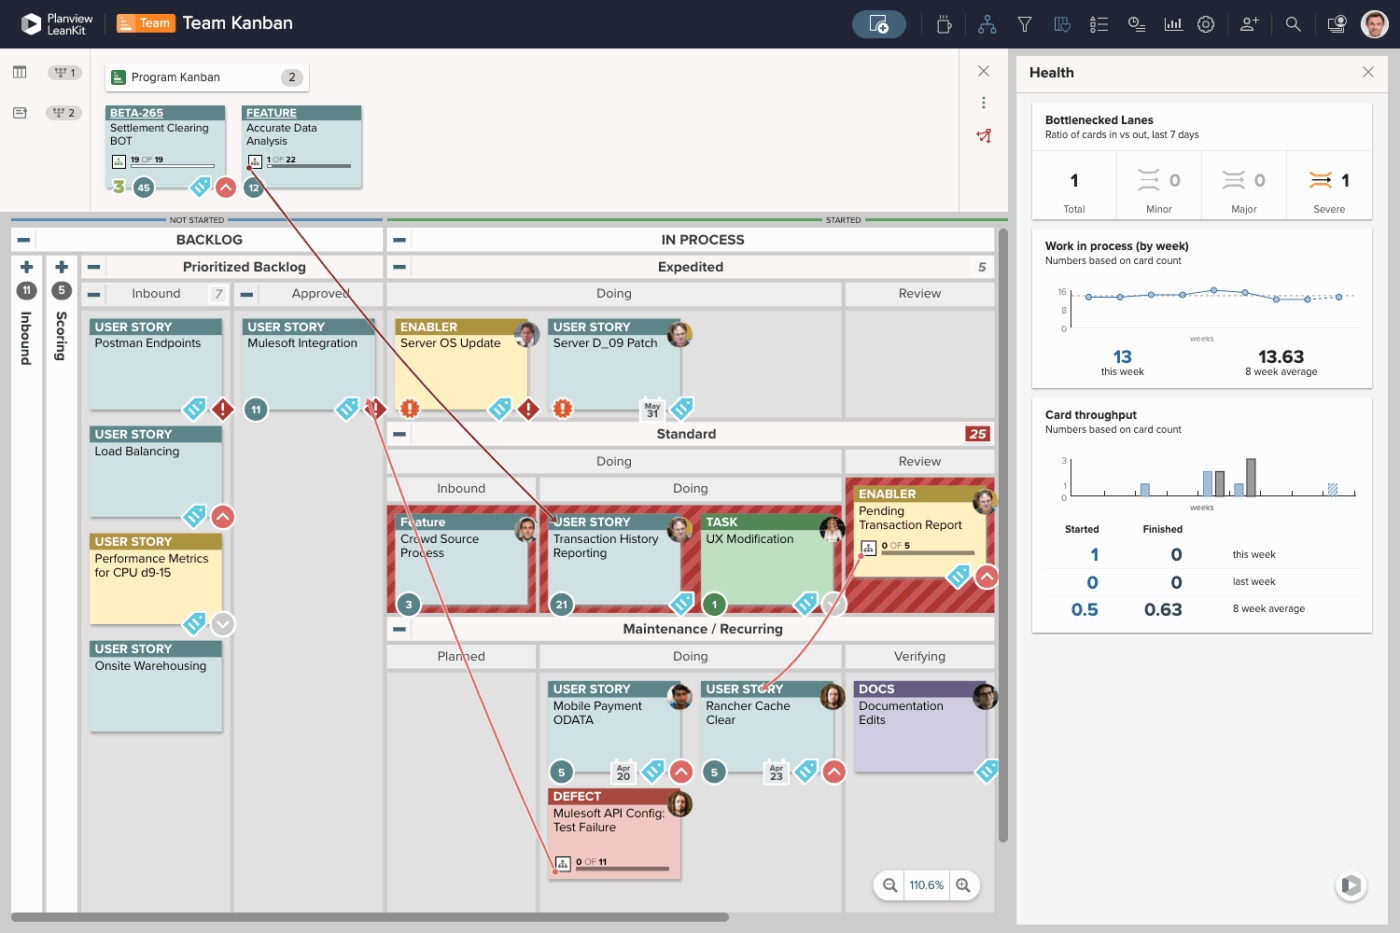Click your profile avatar in the top bar
Image resolution: width=1400 pixels, height=933 pixels.
[1374, 23]
